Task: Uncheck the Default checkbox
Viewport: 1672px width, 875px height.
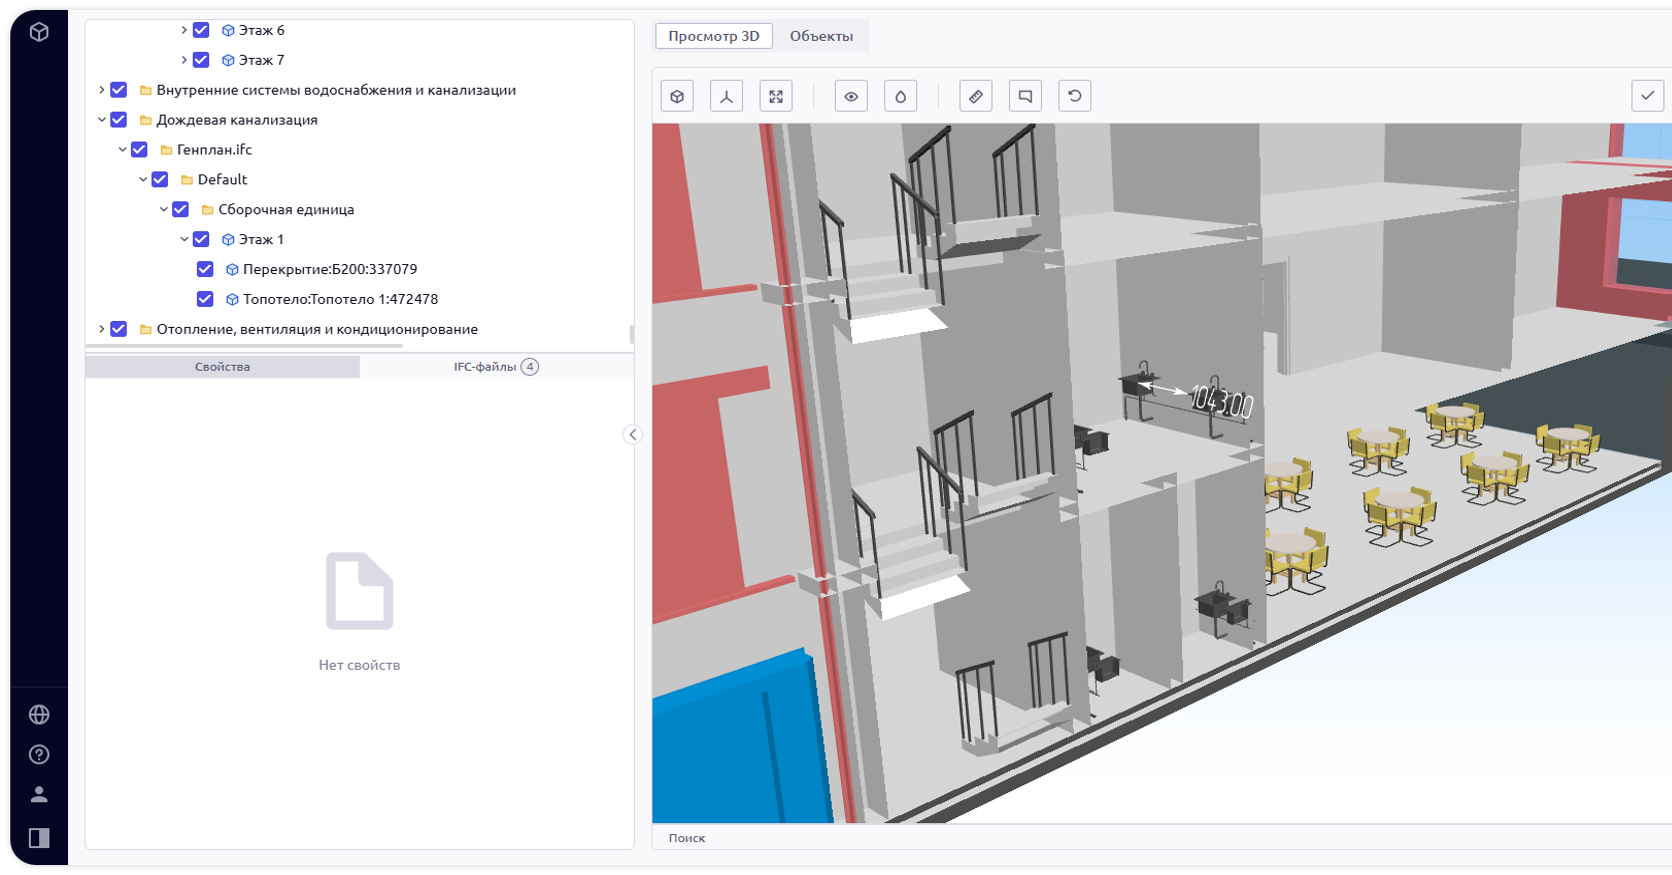Action: pos(160,180)
